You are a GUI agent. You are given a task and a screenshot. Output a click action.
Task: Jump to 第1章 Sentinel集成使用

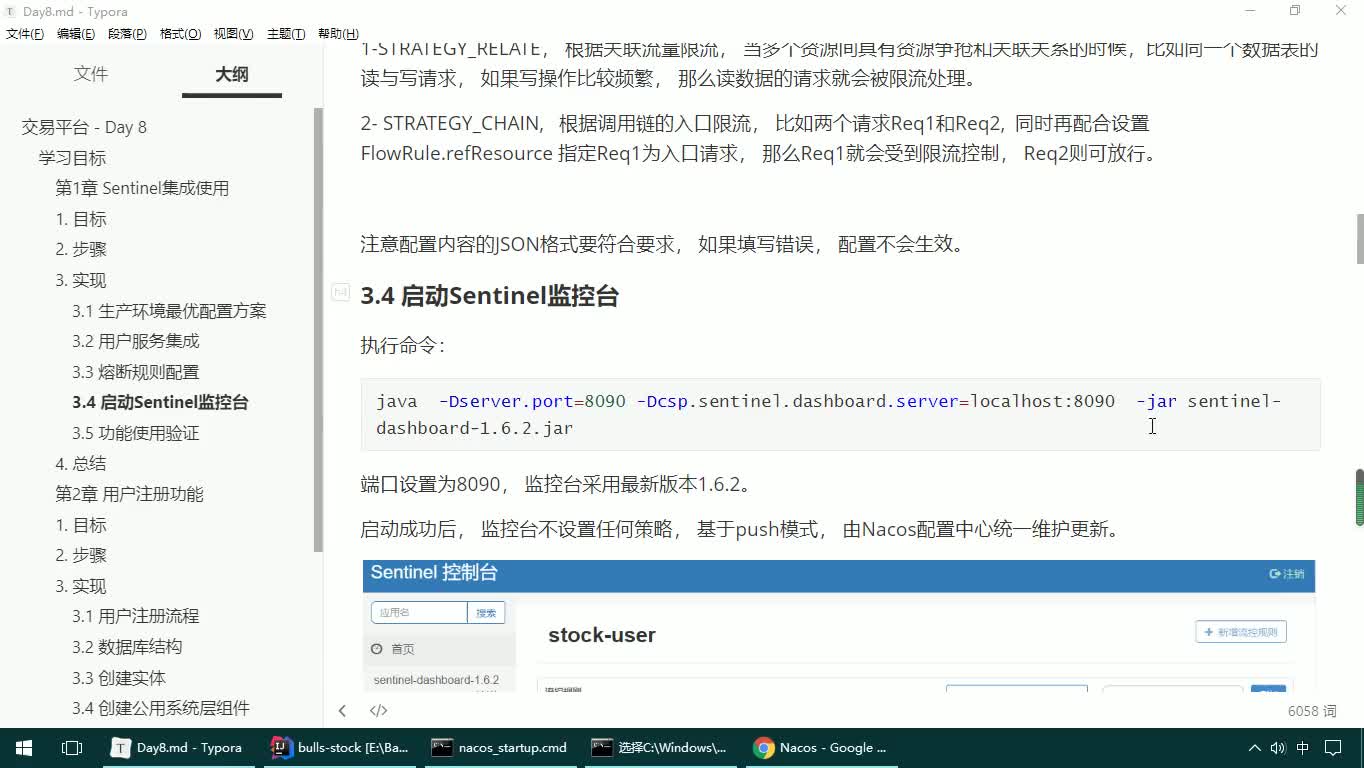click(x=142, y=188)
